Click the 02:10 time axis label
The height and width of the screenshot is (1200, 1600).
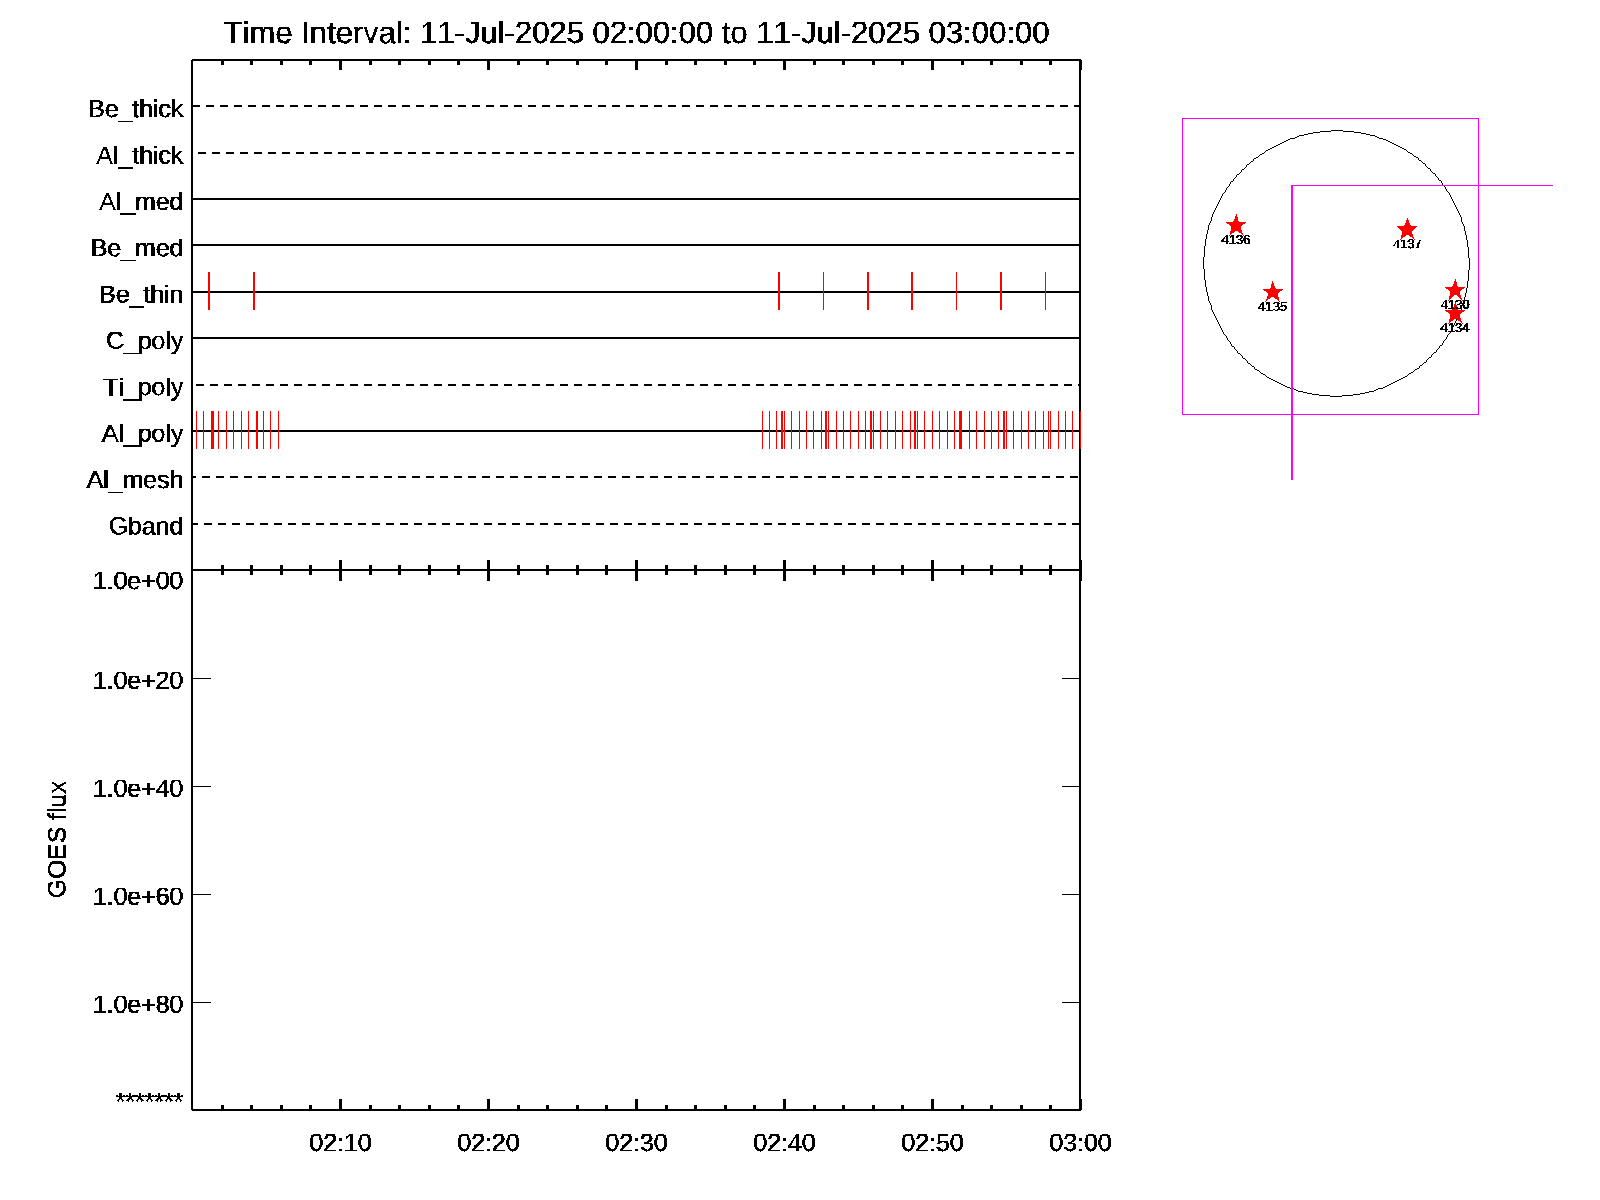(x=340, y=1143)
